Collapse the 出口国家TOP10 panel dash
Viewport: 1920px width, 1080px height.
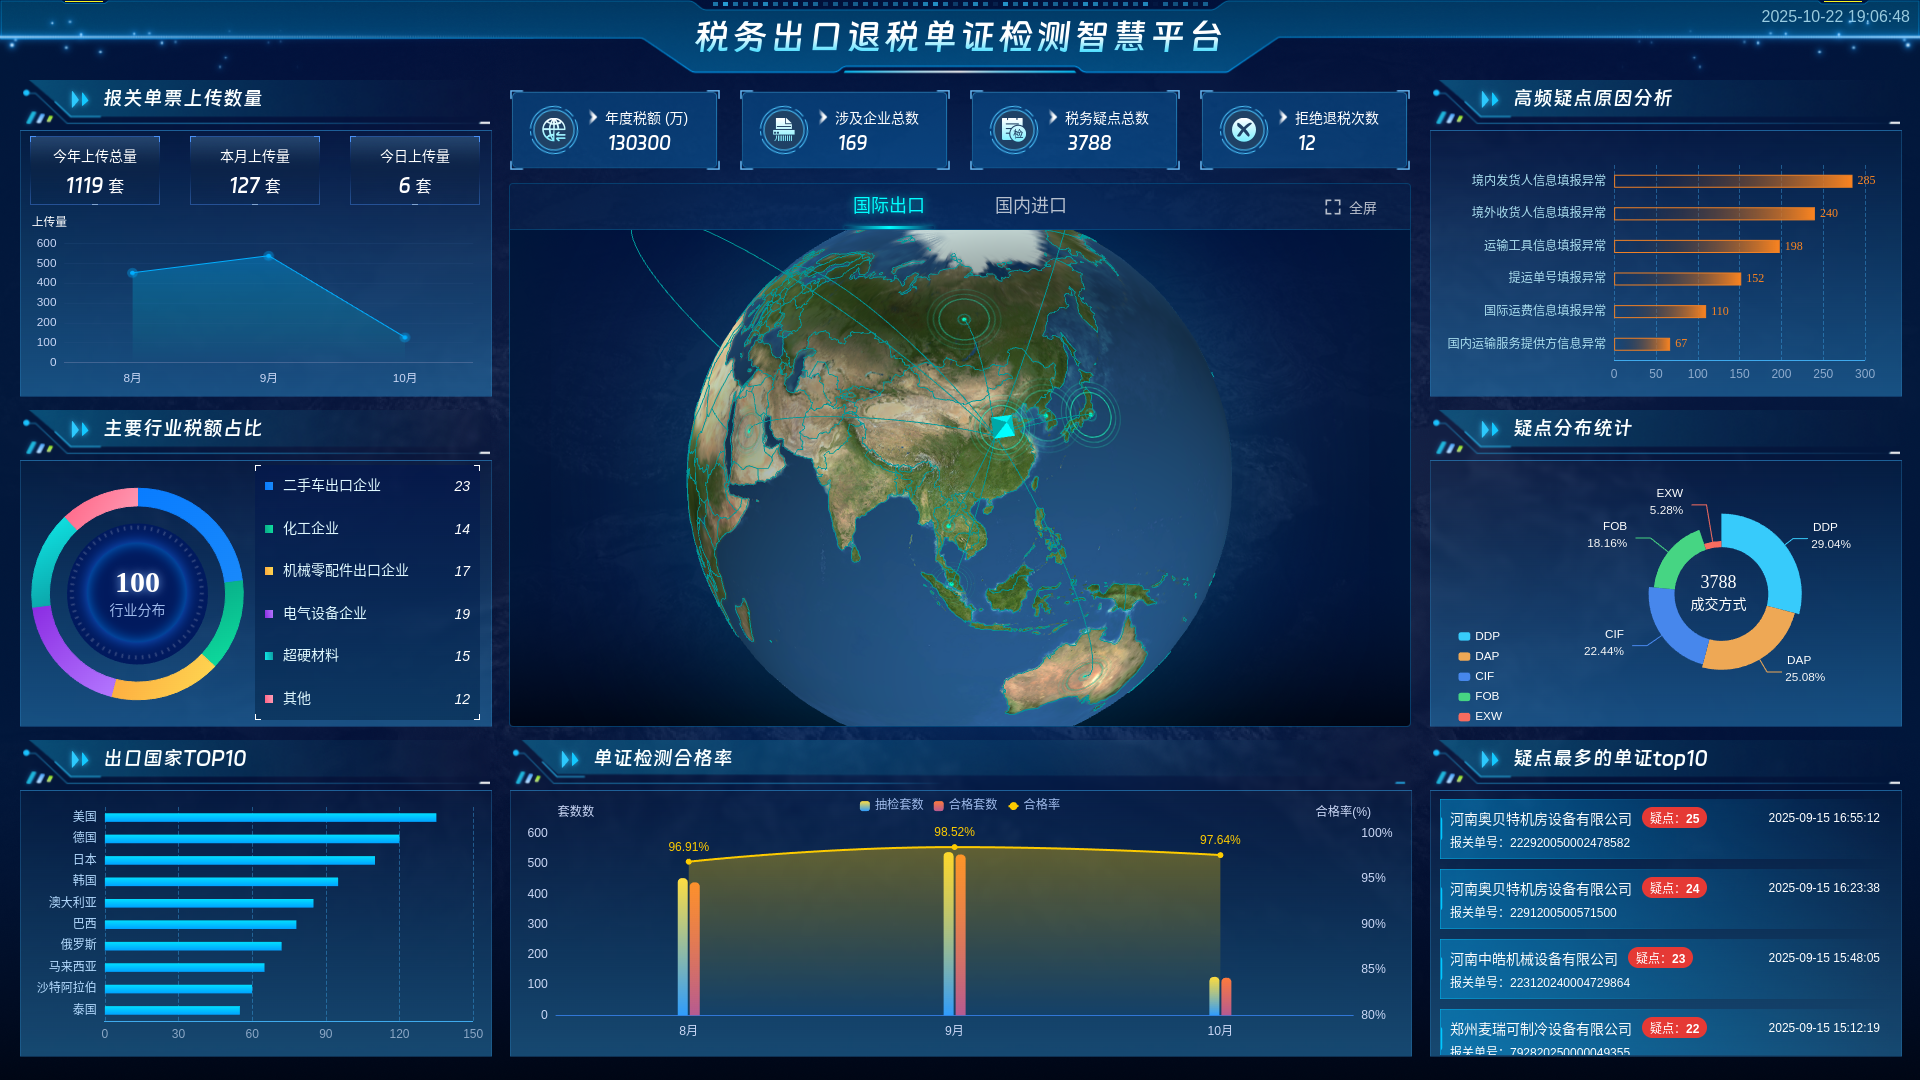(484, 783)
